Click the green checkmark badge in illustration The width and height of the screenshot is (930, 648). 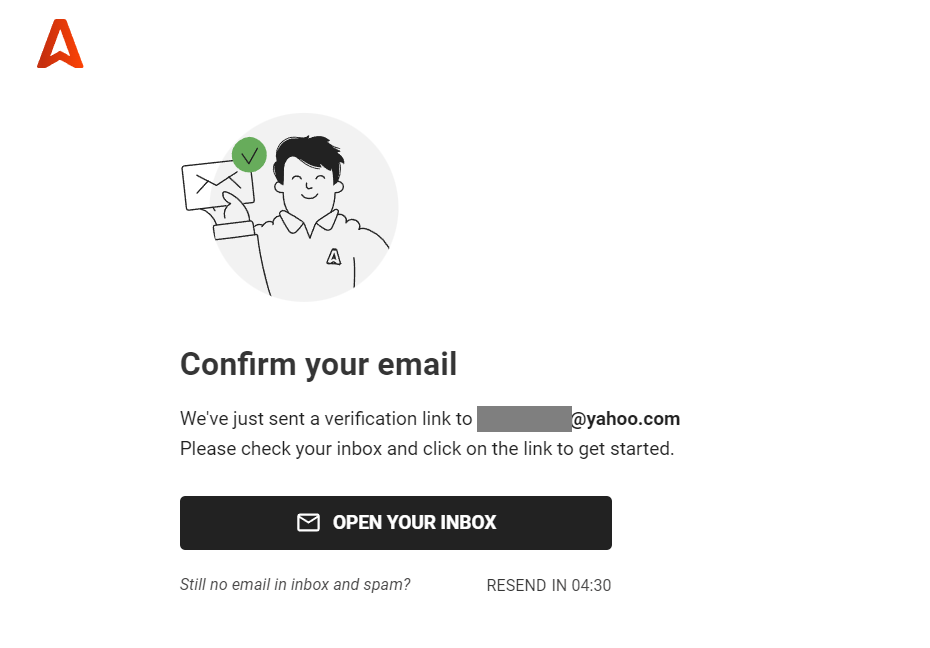coord(249,156)
